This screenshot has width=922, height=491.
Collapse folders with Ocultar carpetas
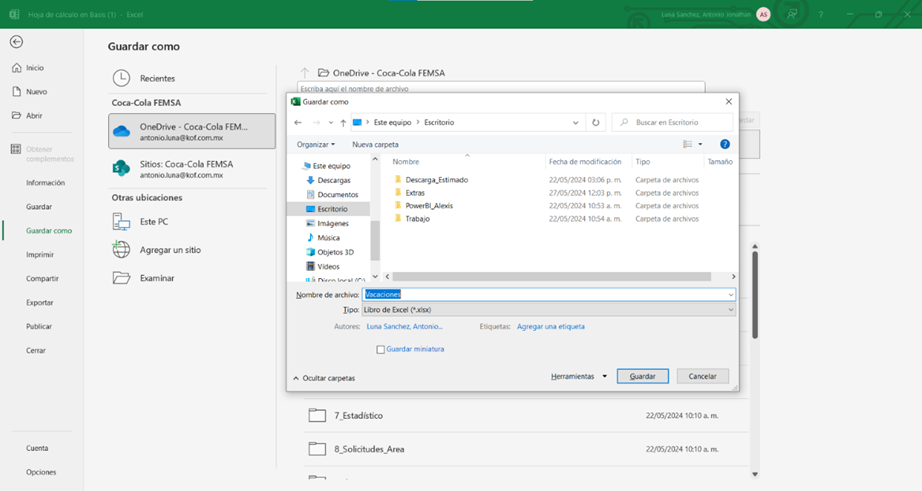tap(323, 378)
